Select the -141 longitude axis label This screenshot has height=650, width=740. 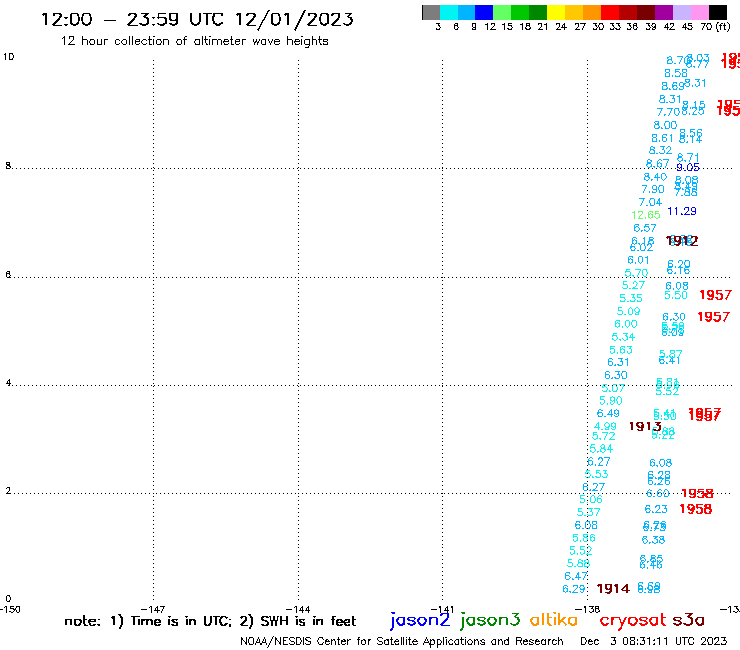442,609
